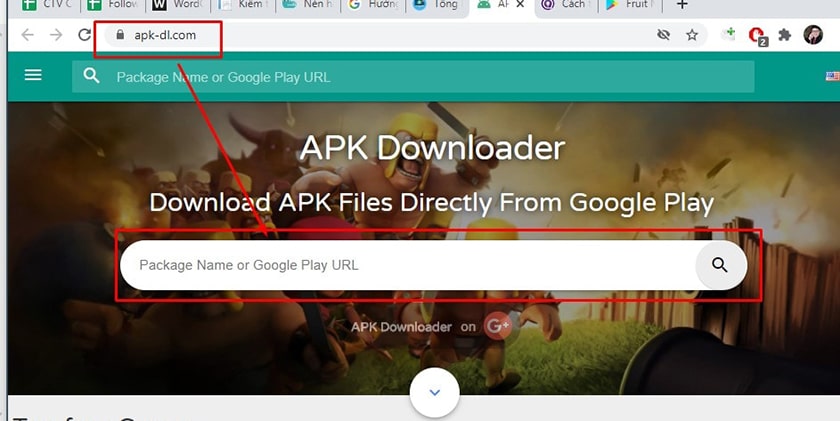Open a new tab with plus button
This screenshot has width=840, height=421.
[682, 5]
